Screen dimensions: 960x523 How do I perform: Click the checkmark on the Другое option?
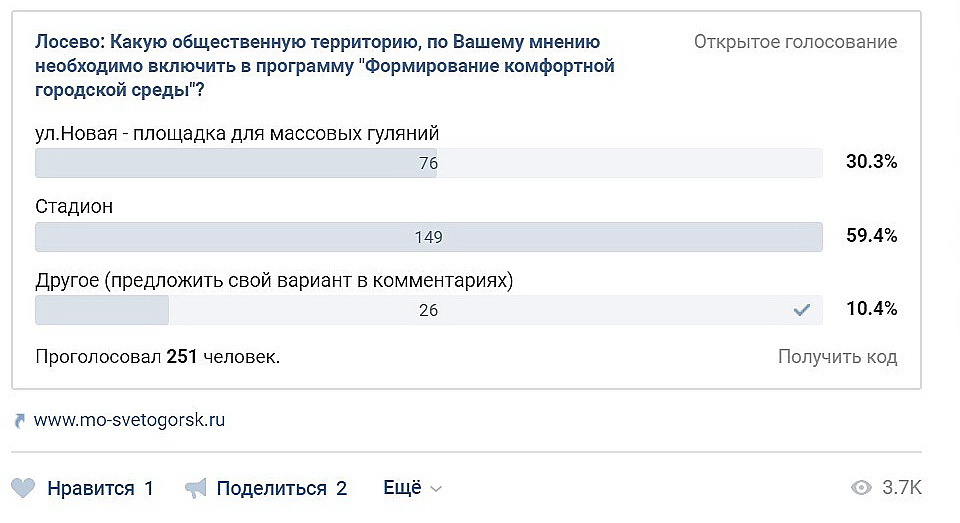coord(801,310)
